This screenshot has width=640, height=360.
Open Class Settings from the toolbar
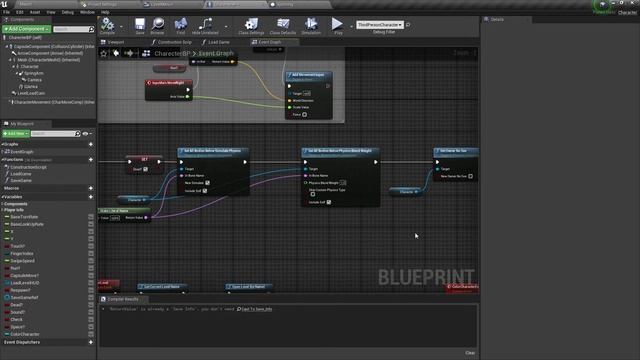click(x=251, y=24)
